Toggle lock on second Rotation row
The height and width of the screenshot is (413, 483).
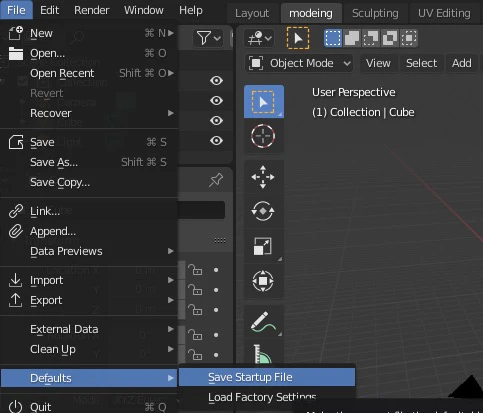pos(195,354)
